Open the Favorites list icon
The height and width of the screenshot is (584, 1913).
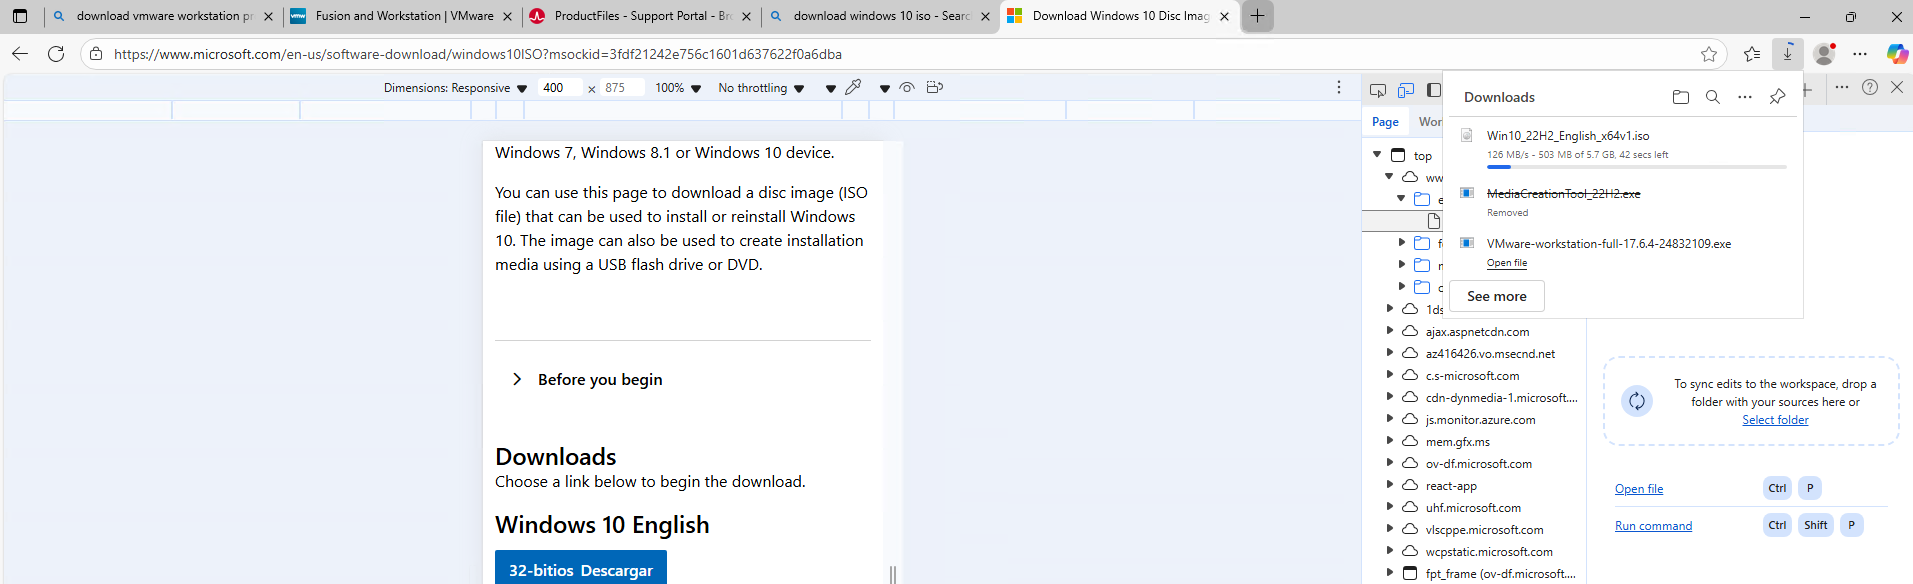pyautogui.click(x=1752, y=54)
